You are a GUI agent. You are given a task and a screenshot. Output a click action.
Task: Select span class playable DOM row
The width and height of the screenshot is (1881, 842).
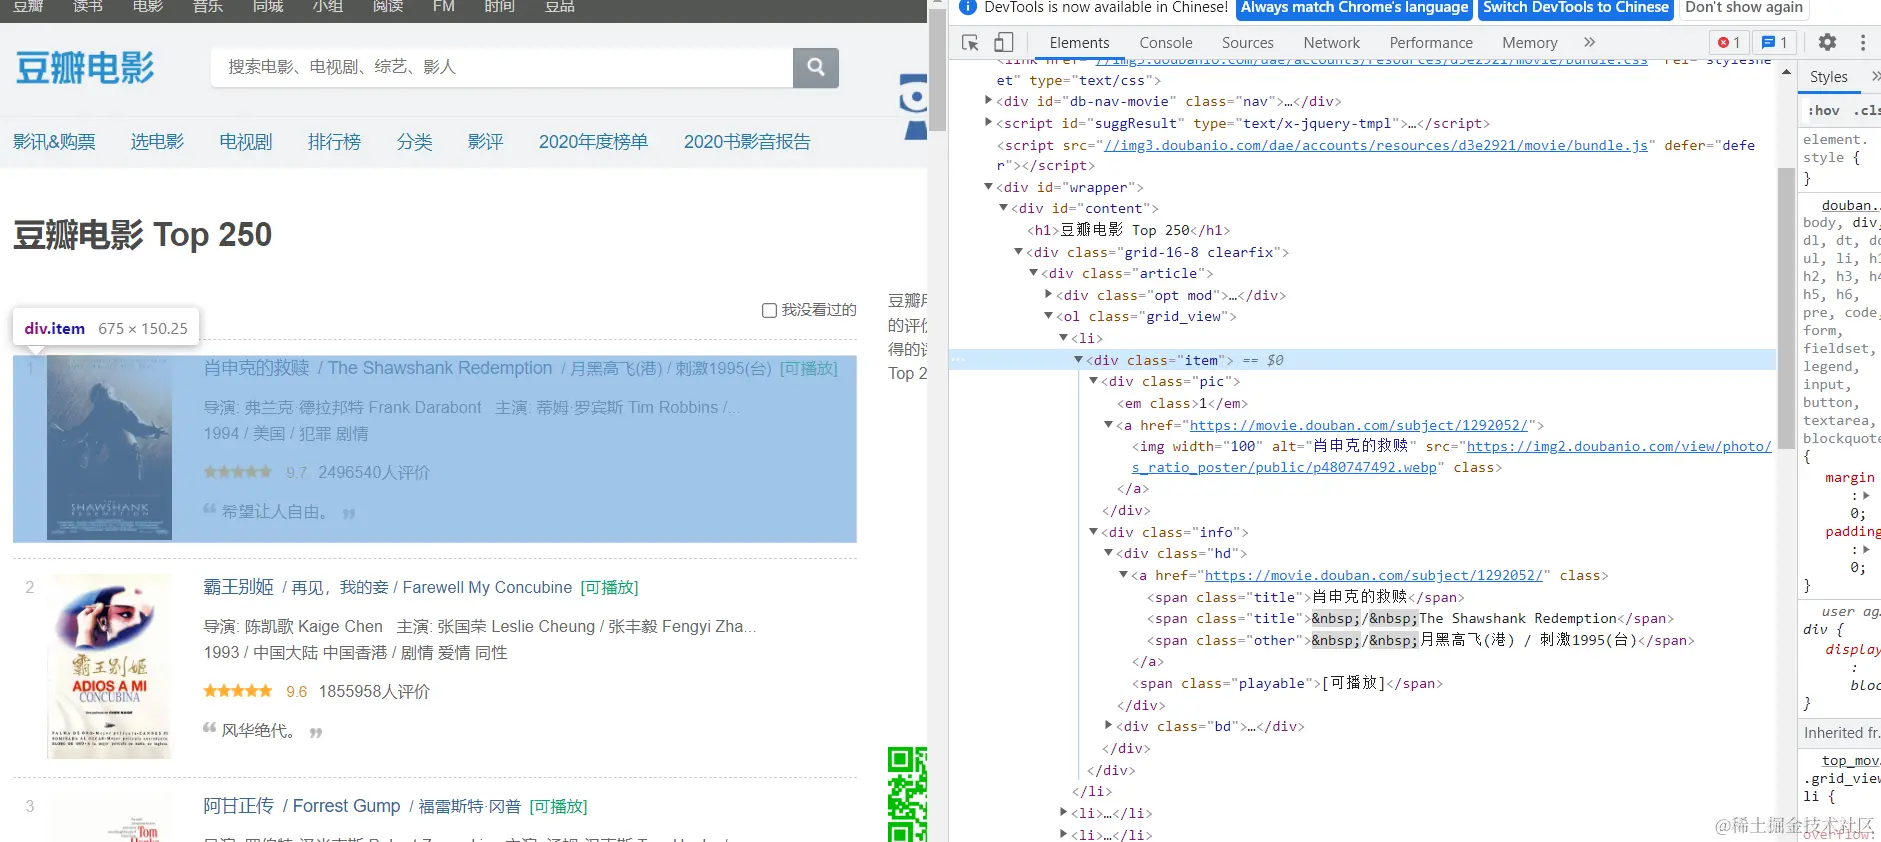tap(1287, 683)
